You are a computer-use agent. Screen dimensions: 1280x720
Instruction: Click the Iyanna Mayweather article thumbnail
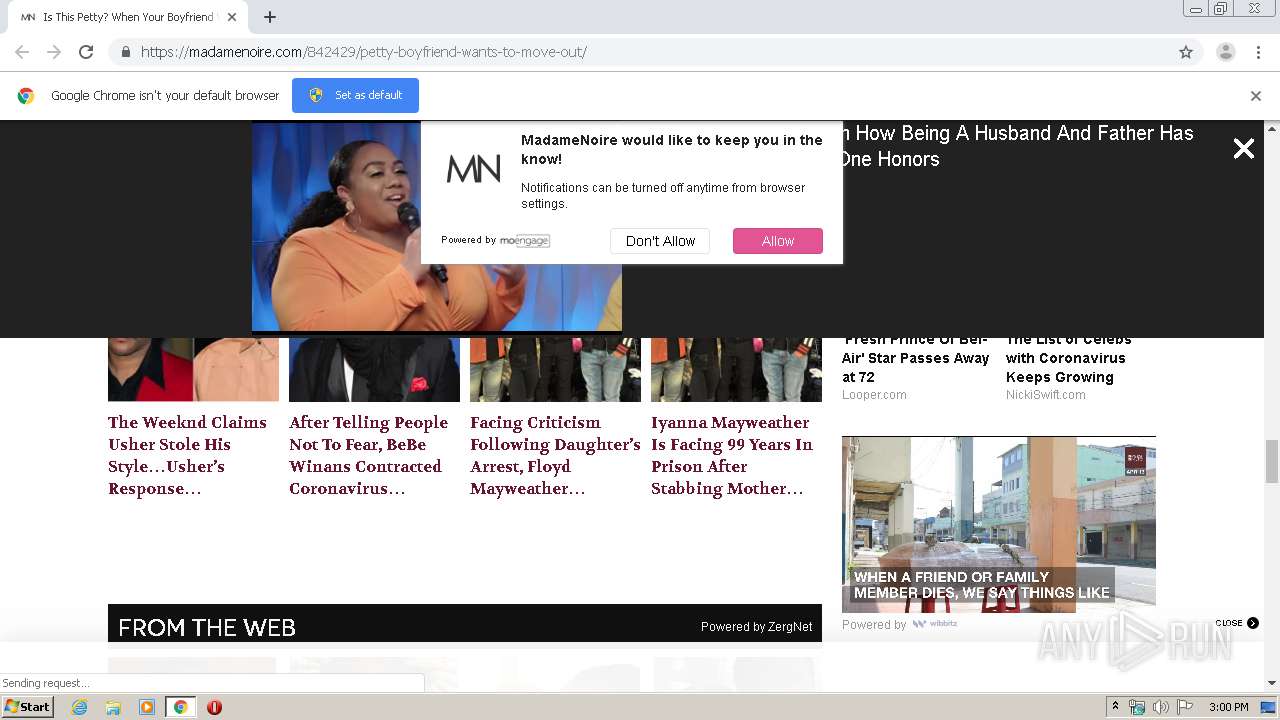point(736,369)
